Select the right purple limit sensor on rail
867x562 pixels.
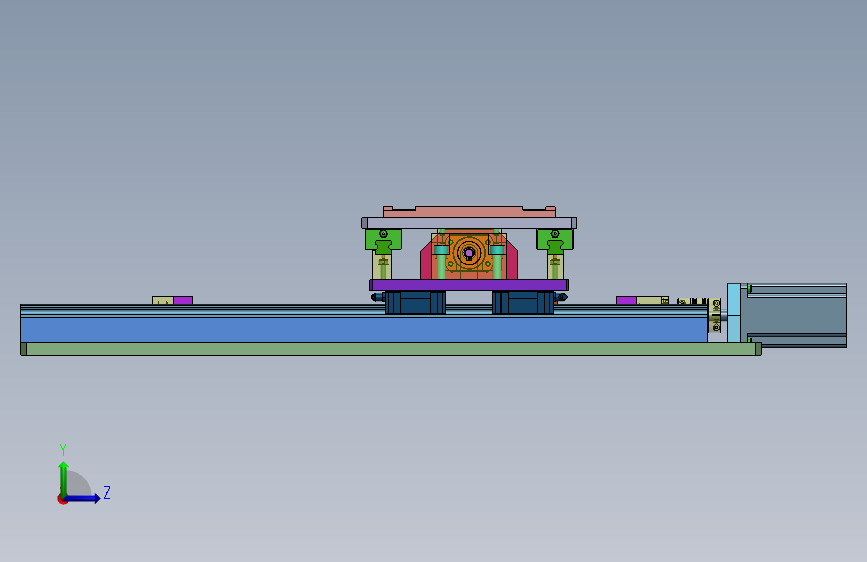[626, 300]
